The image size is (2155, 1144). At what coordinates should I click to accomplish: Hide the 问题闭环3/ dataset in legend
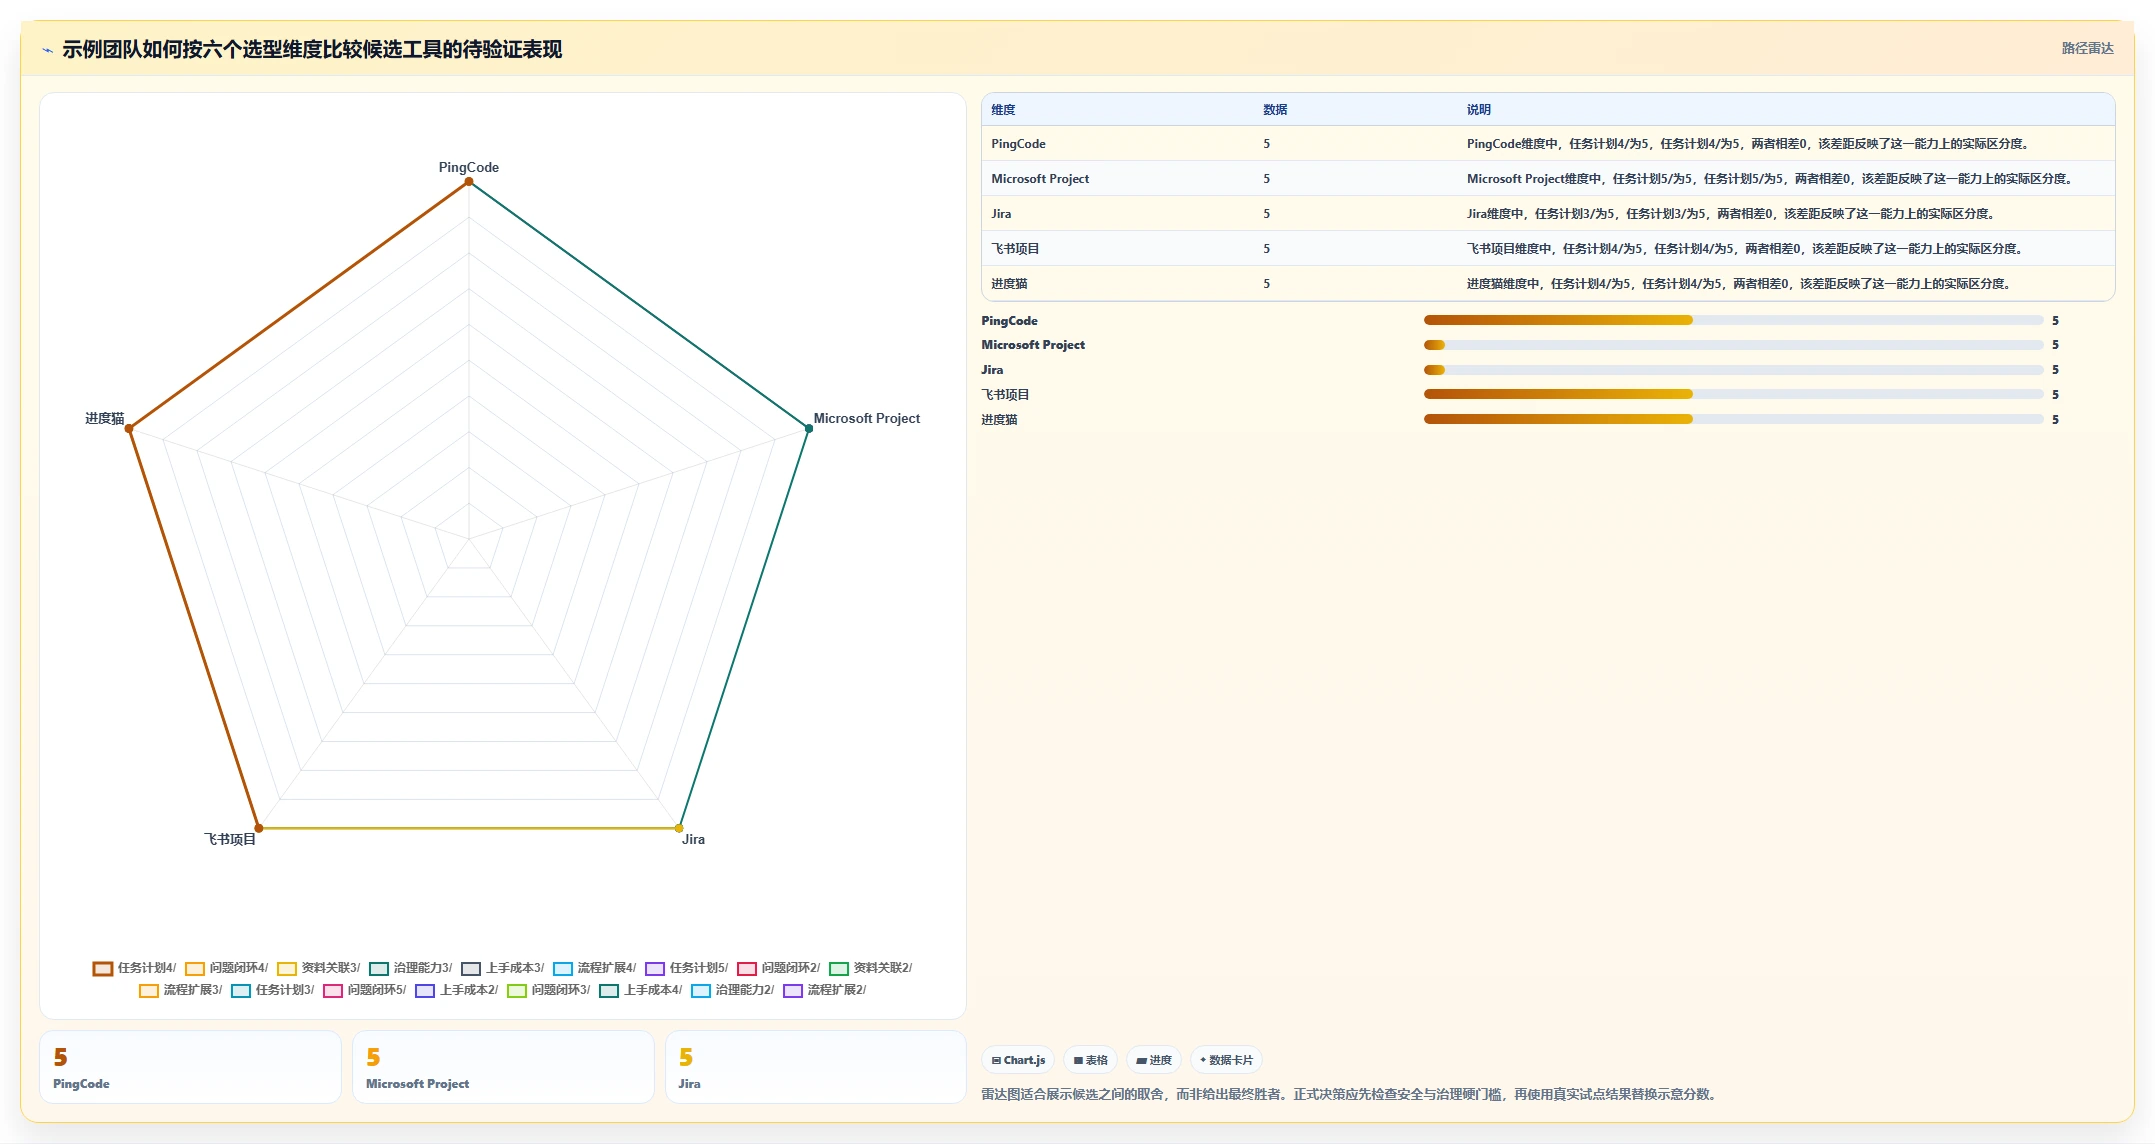pos(548,990)
